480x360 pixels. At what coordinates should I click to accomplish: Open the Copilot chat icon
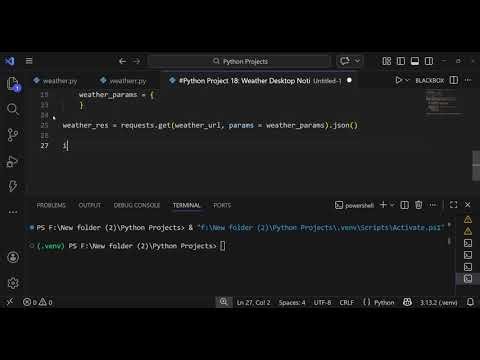[345, 61]
